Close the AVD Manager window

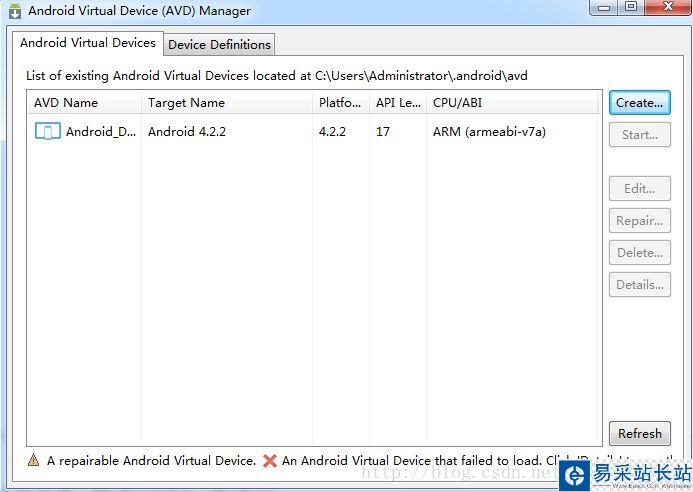(x=668, y=7)
